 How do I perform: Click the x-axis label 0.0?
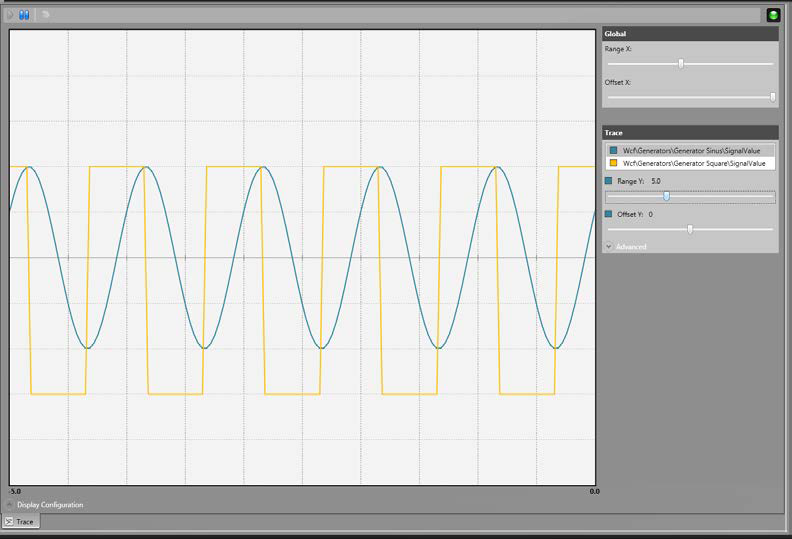coord(595,492)
